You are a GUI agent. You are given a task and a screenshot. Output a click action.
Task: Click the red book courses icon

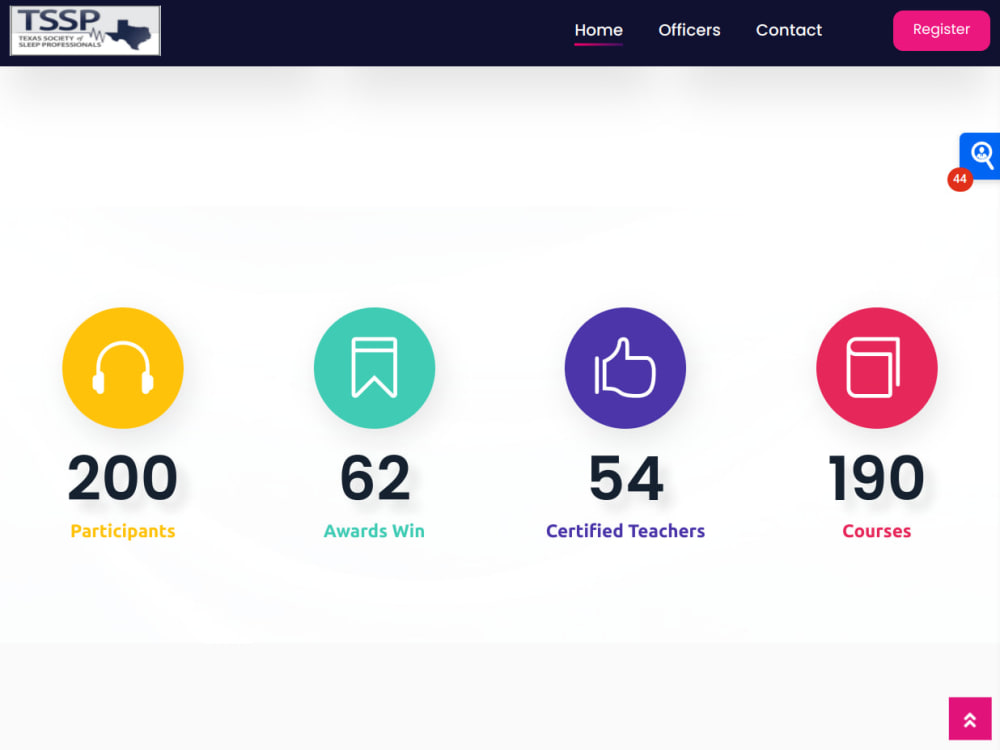point(876,368)
